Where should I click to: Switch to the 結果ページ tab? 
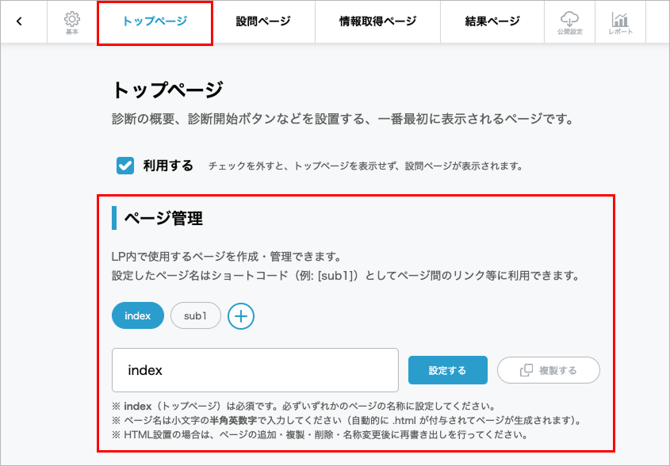click(492, 21)
